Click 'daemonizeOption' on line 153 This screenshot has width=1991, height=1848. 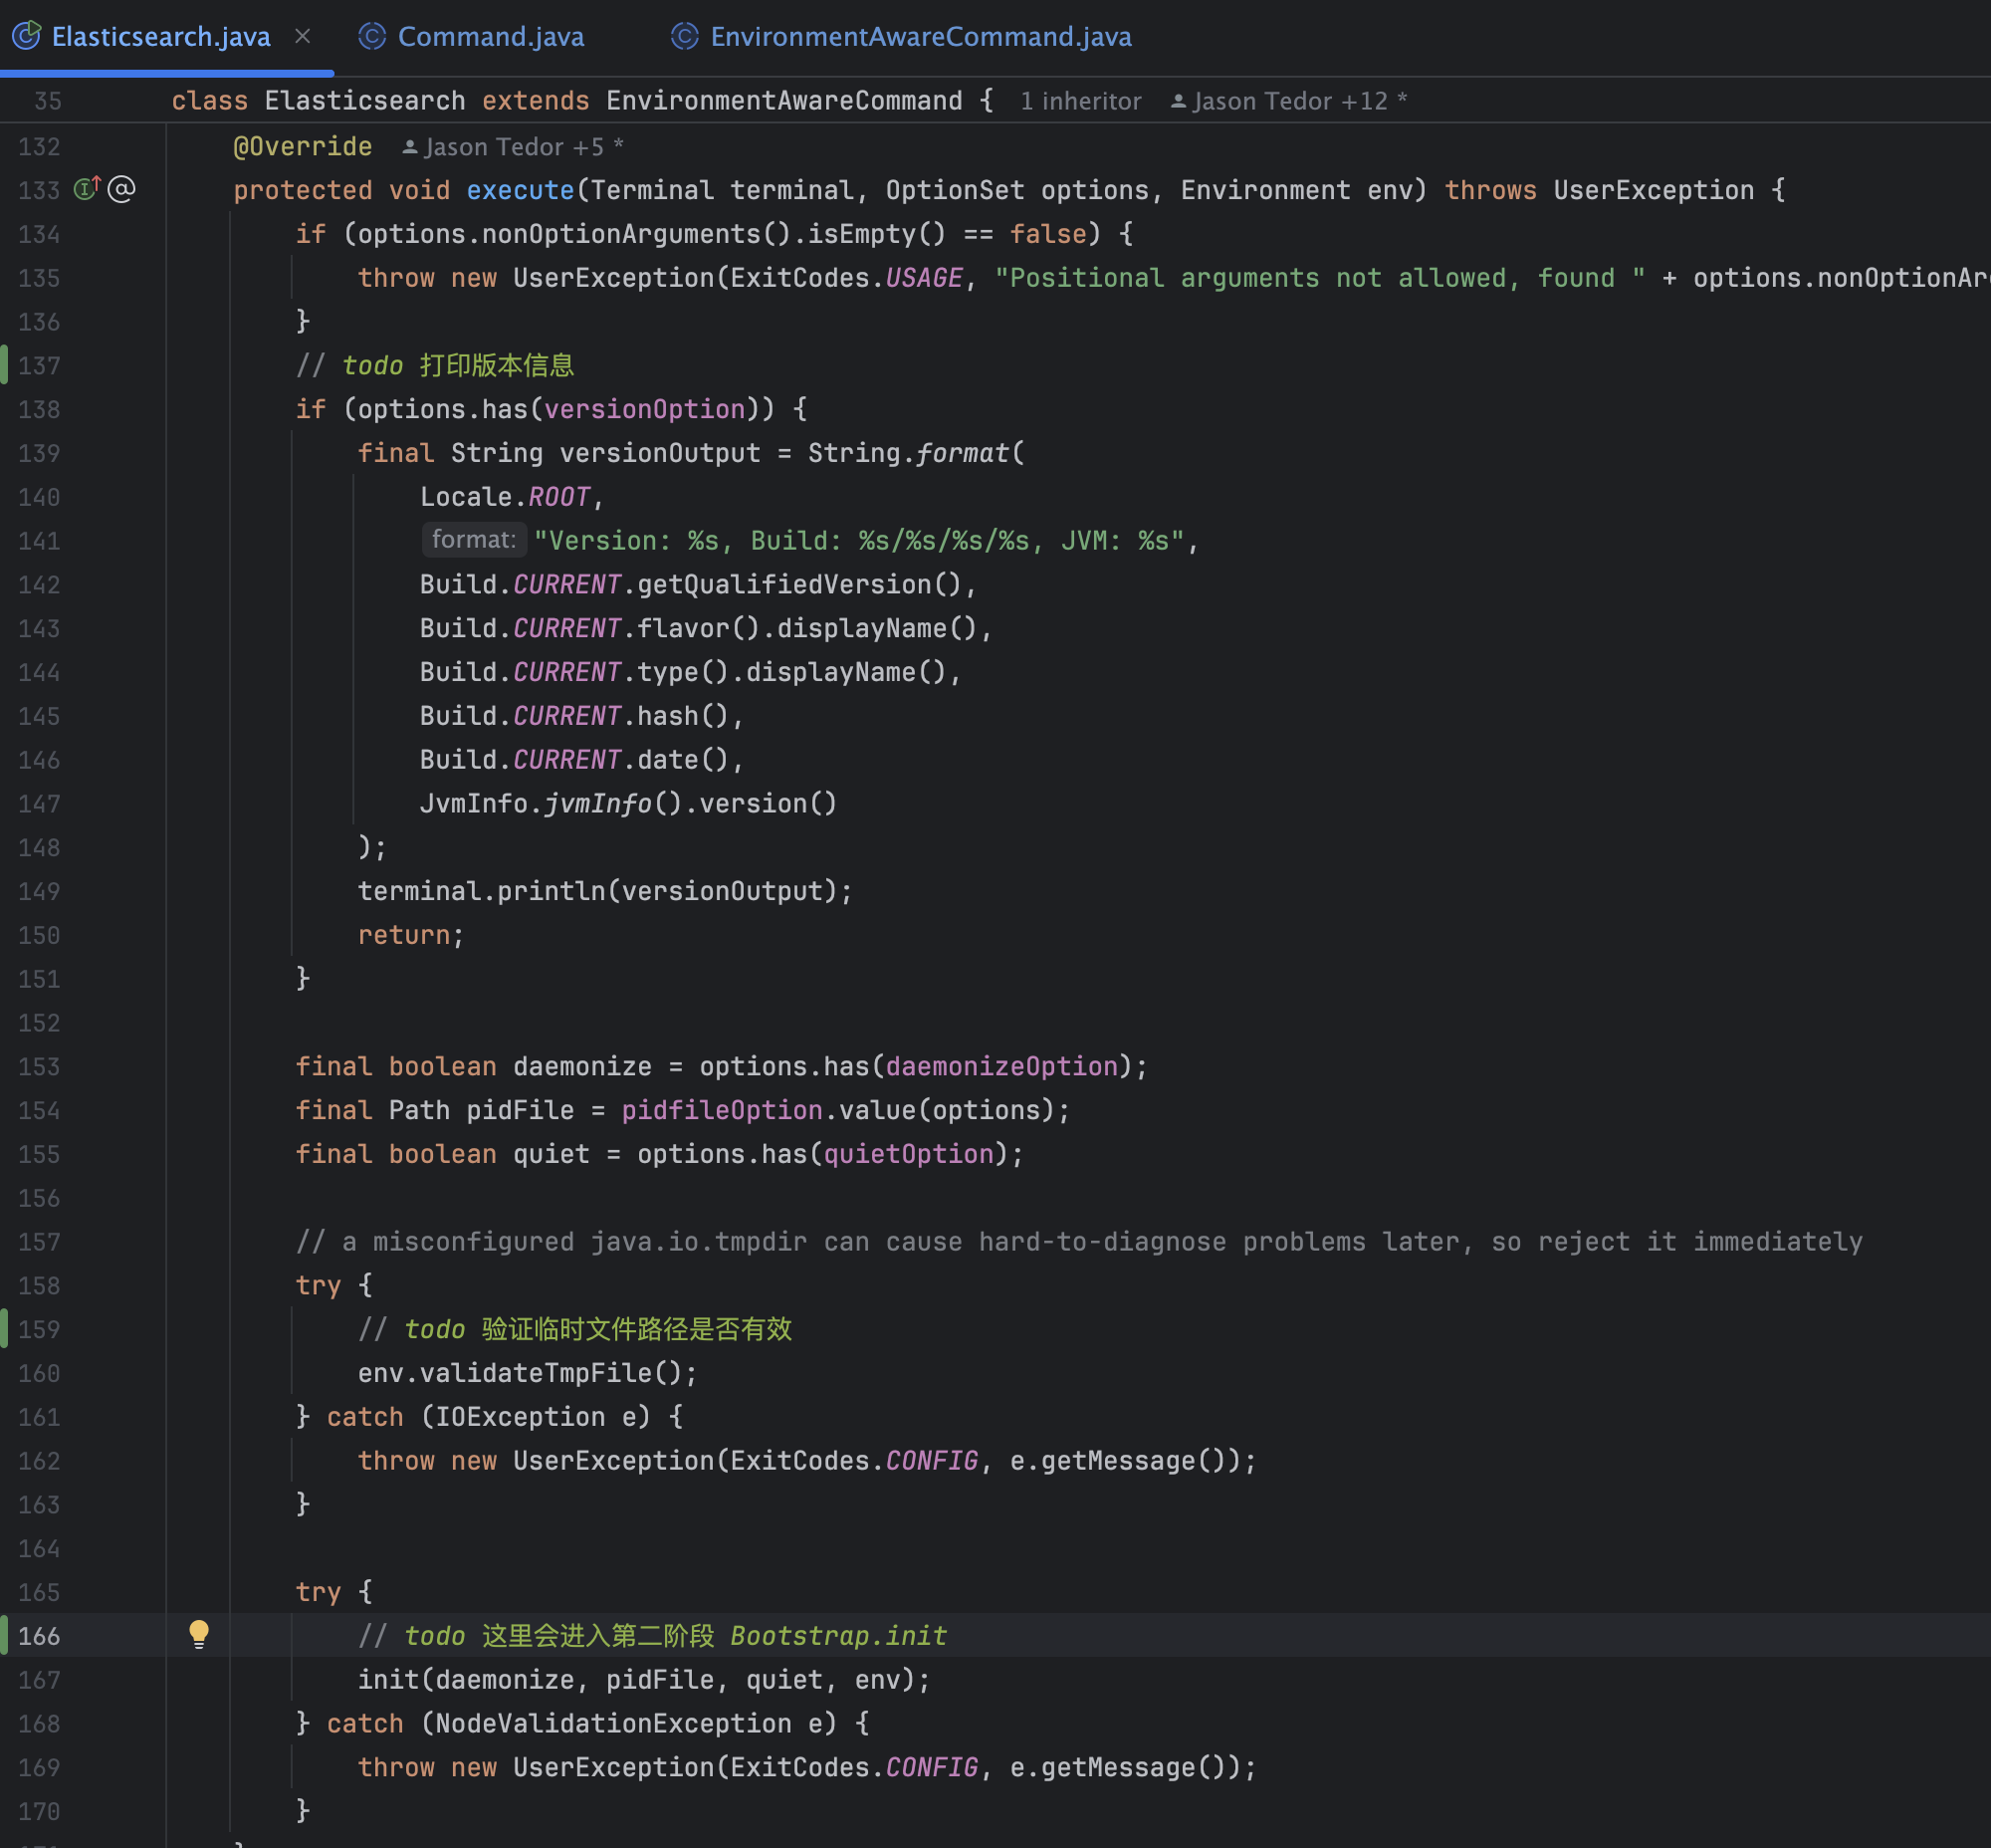click(x=1001, y=1066)
